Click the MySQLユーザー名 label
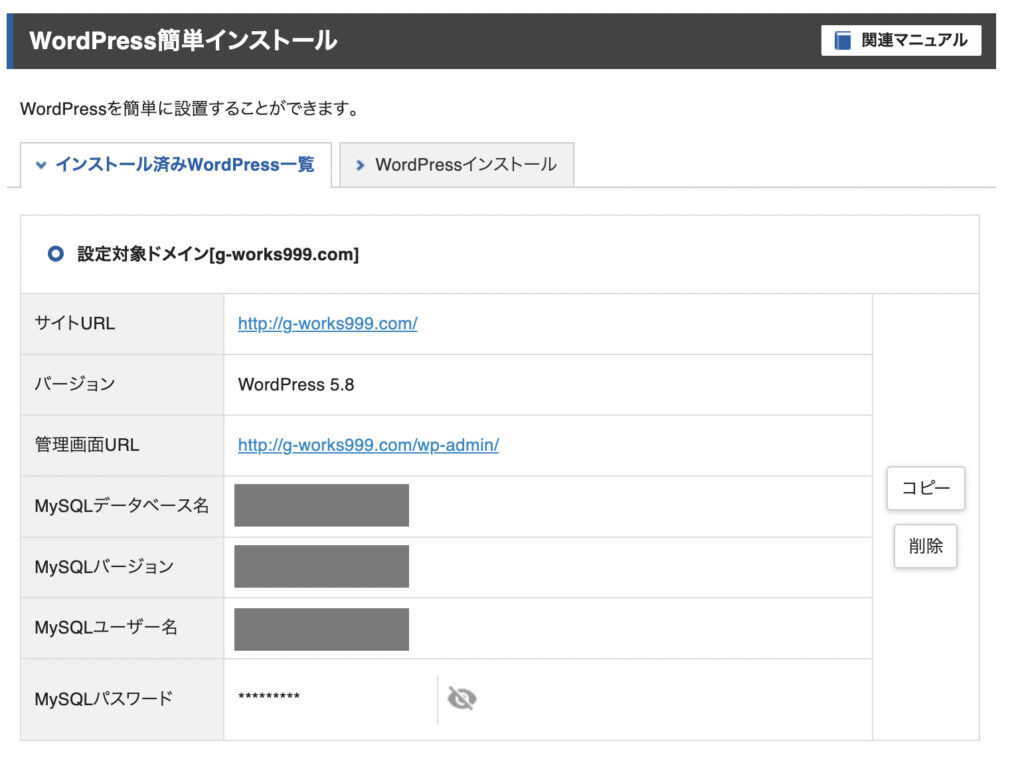This screenshot has height=757, width=1024. click(106, 628)
